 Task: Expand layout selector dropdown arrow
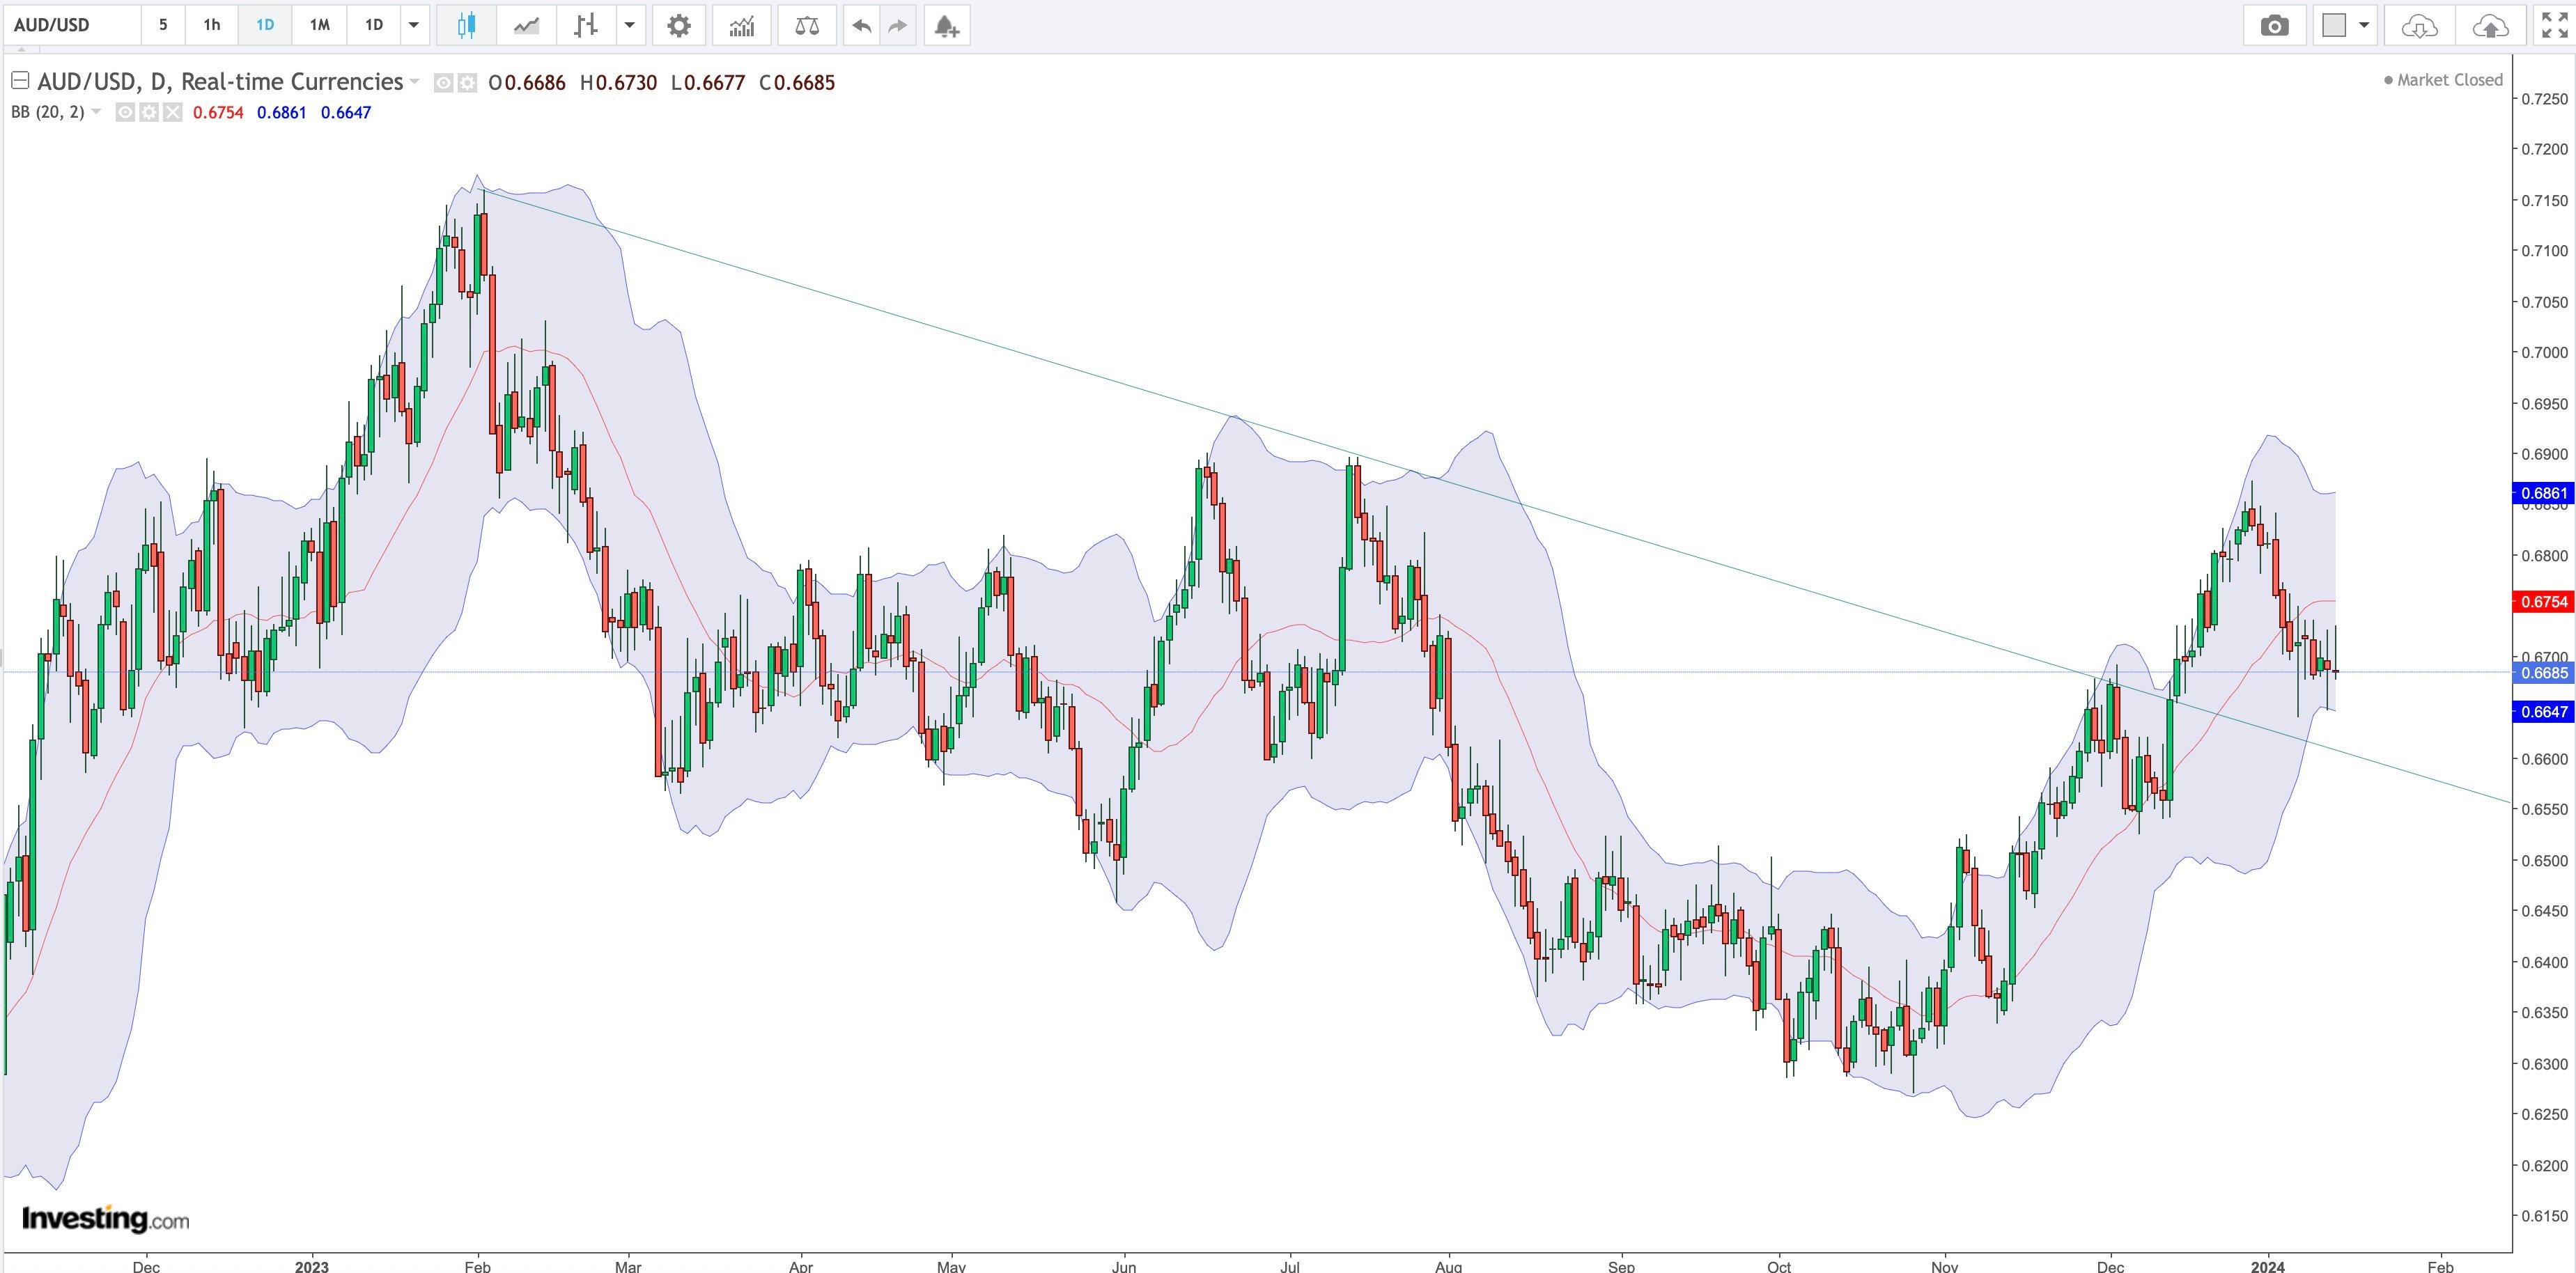[x=2364, y=25]
